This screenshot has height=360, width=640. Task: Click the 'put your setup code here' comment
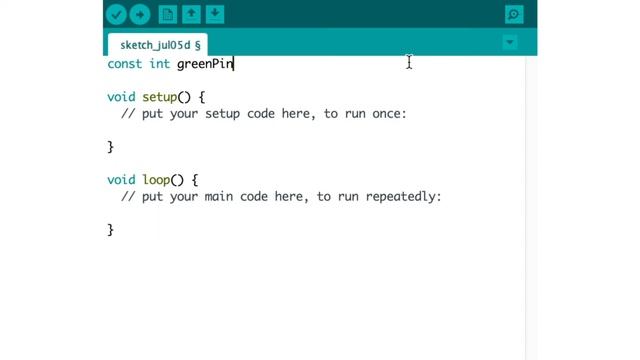[264, 113]
